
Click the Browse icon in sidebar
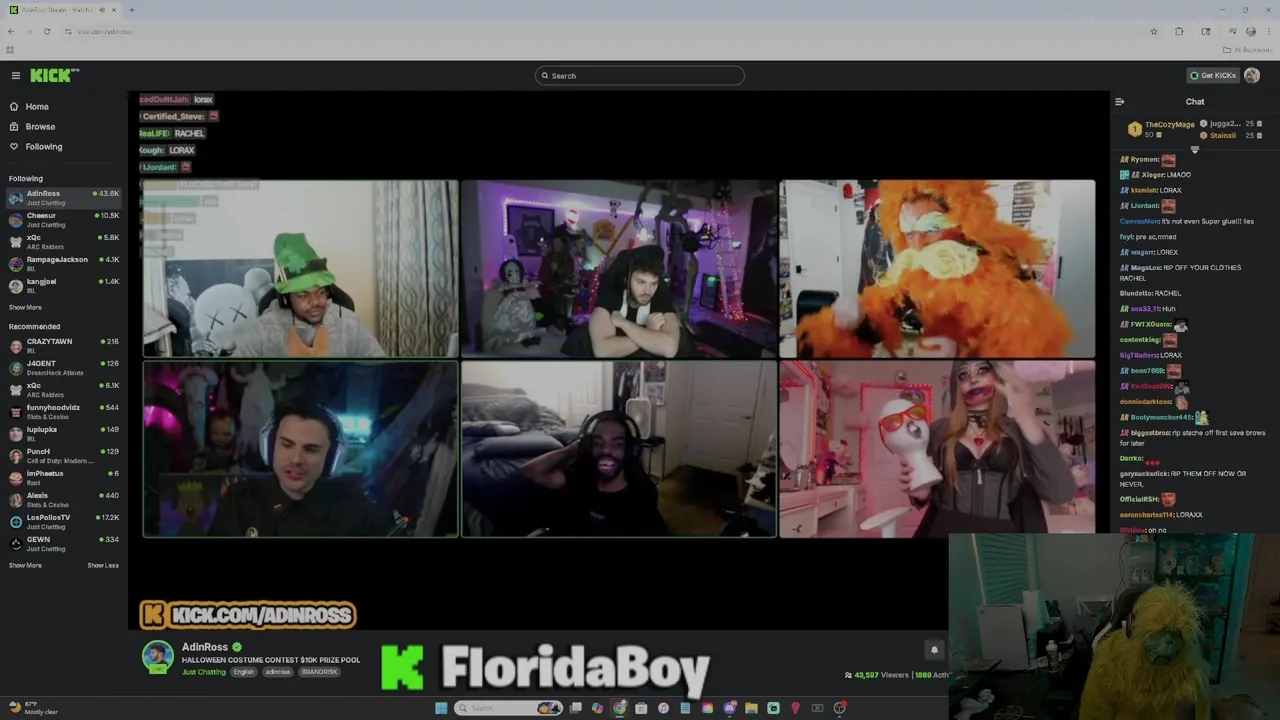tap(14, 127)
